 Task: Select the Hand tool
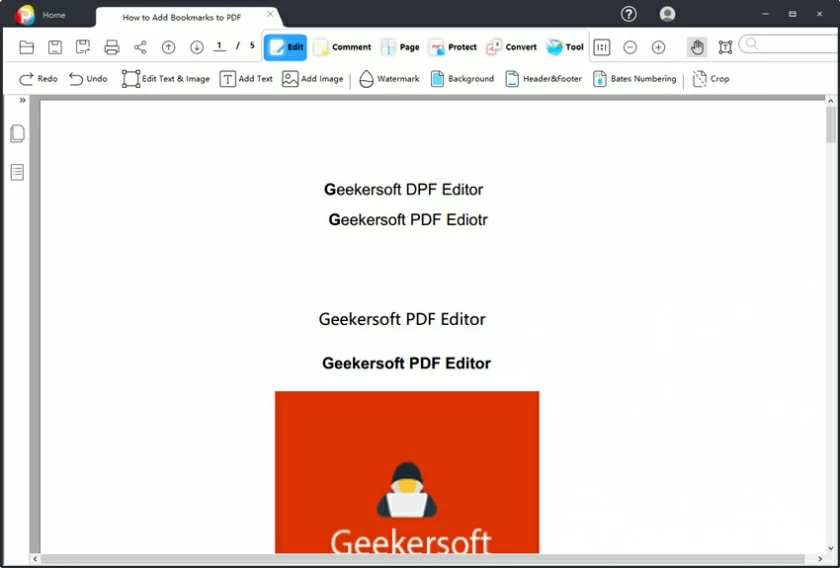tap(696, 47)
